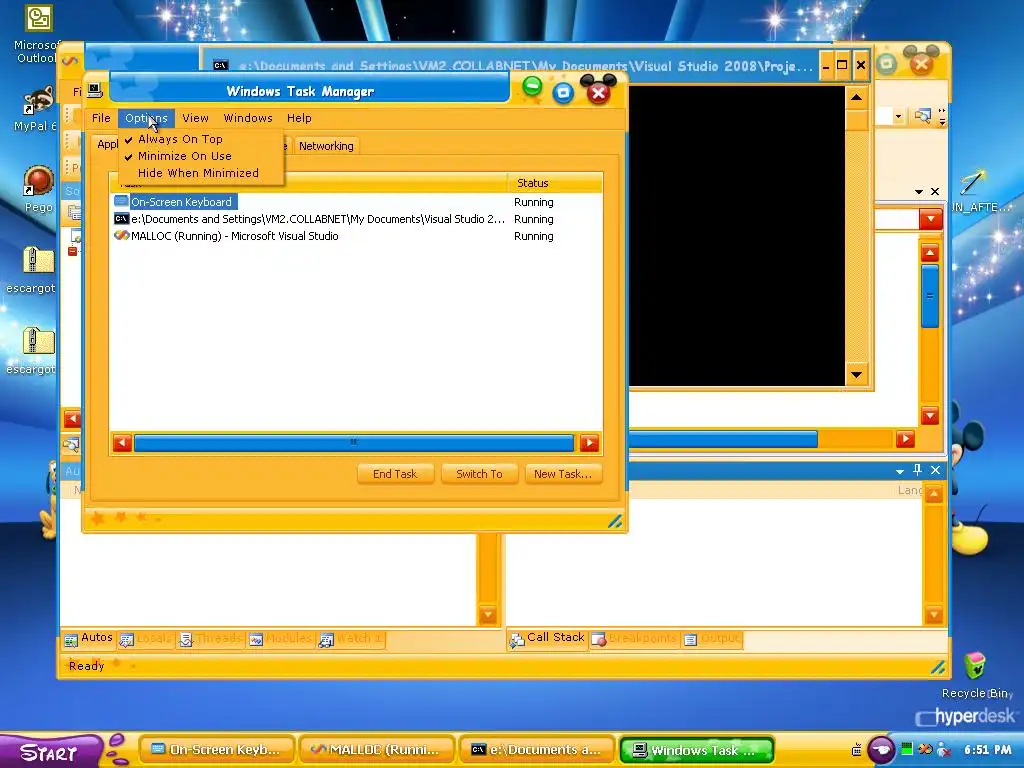Open the Autos tab in Visual Studio

pyautogui.click(x=89, y=639)
